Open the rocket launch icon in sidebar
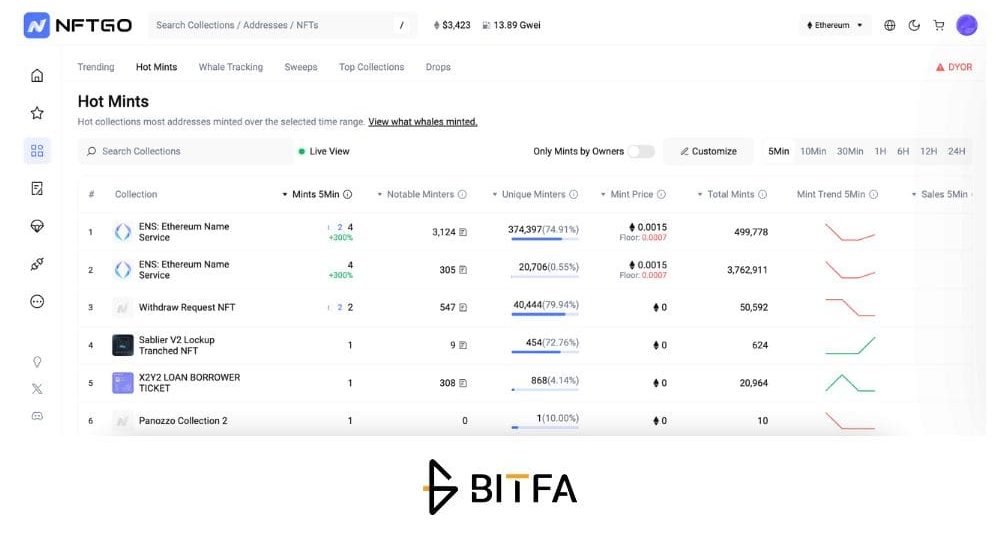This screenshot has height=547, width=1000. point(37,263)
